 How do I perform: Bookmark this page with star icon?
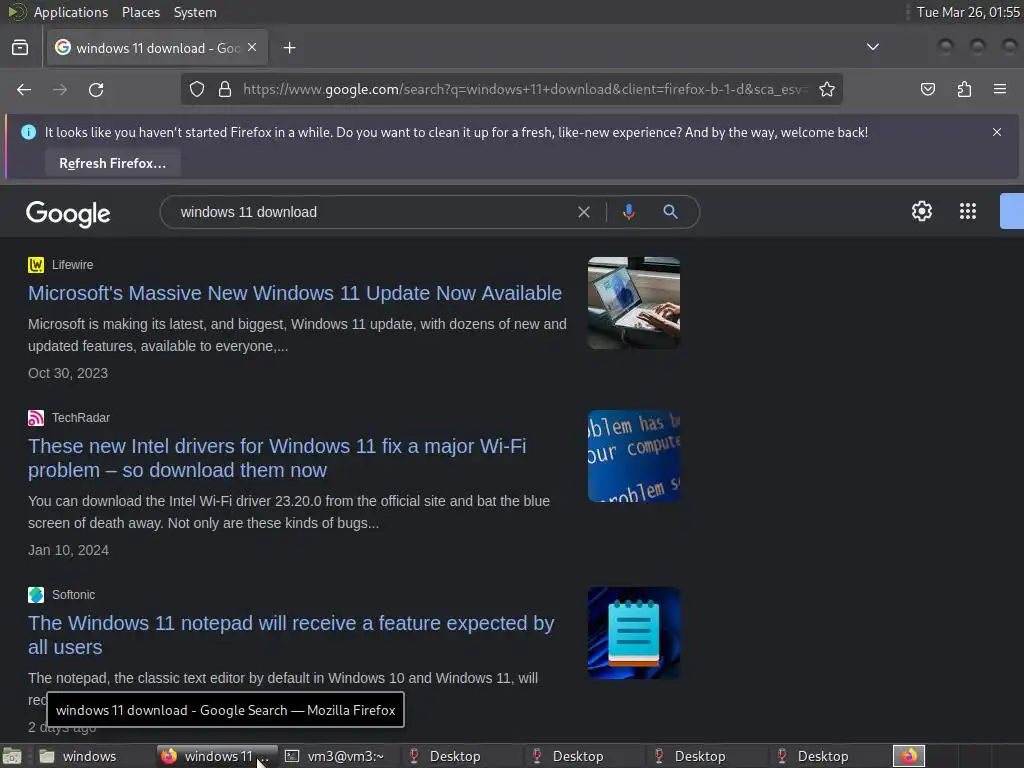pyautogui.click(x=827, y=89)
